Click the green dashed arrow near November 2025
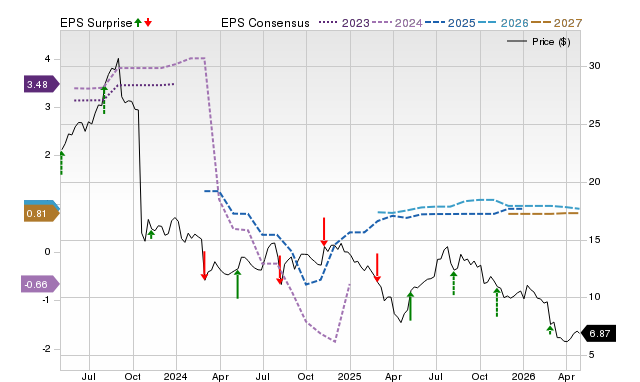 497,302
